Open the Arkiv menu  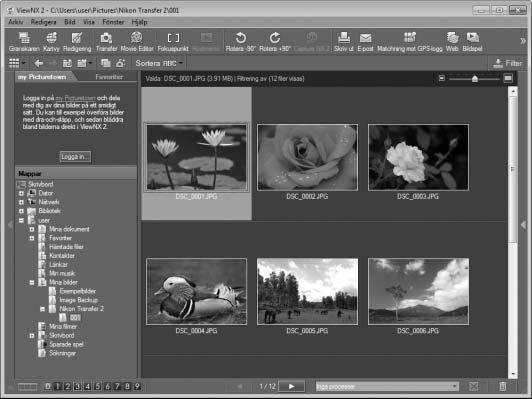(16, 22)
